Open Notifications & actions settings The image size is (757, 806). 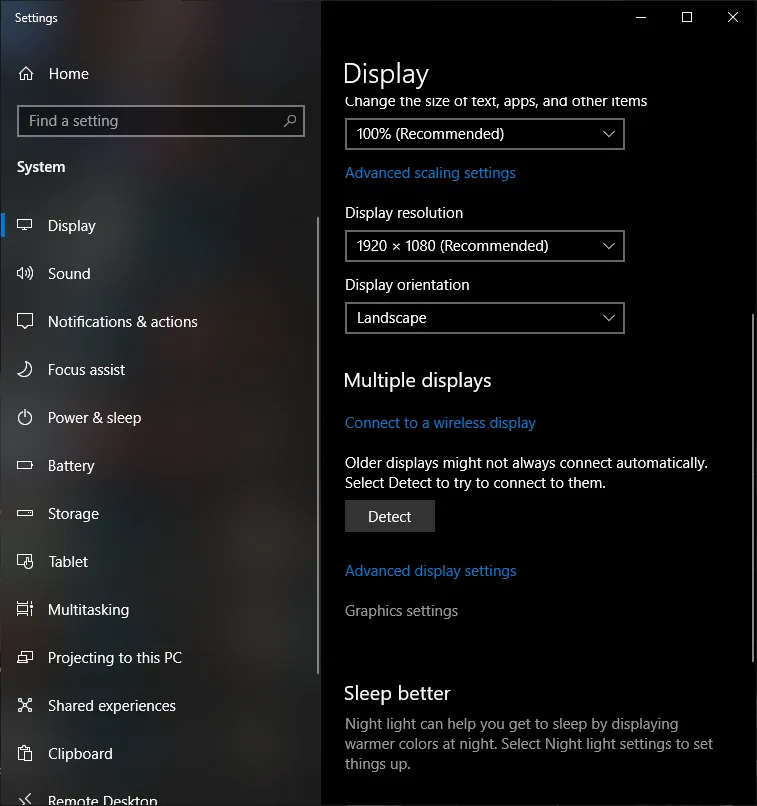[122, 322]
